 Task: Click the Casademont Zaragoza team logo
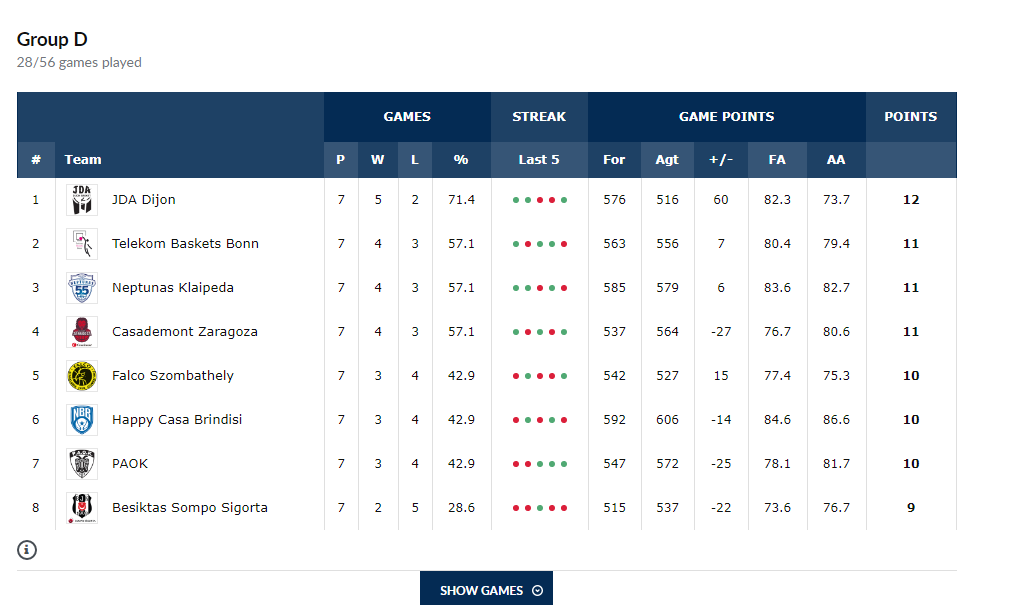pyautogui.click(x=82, y=332)
